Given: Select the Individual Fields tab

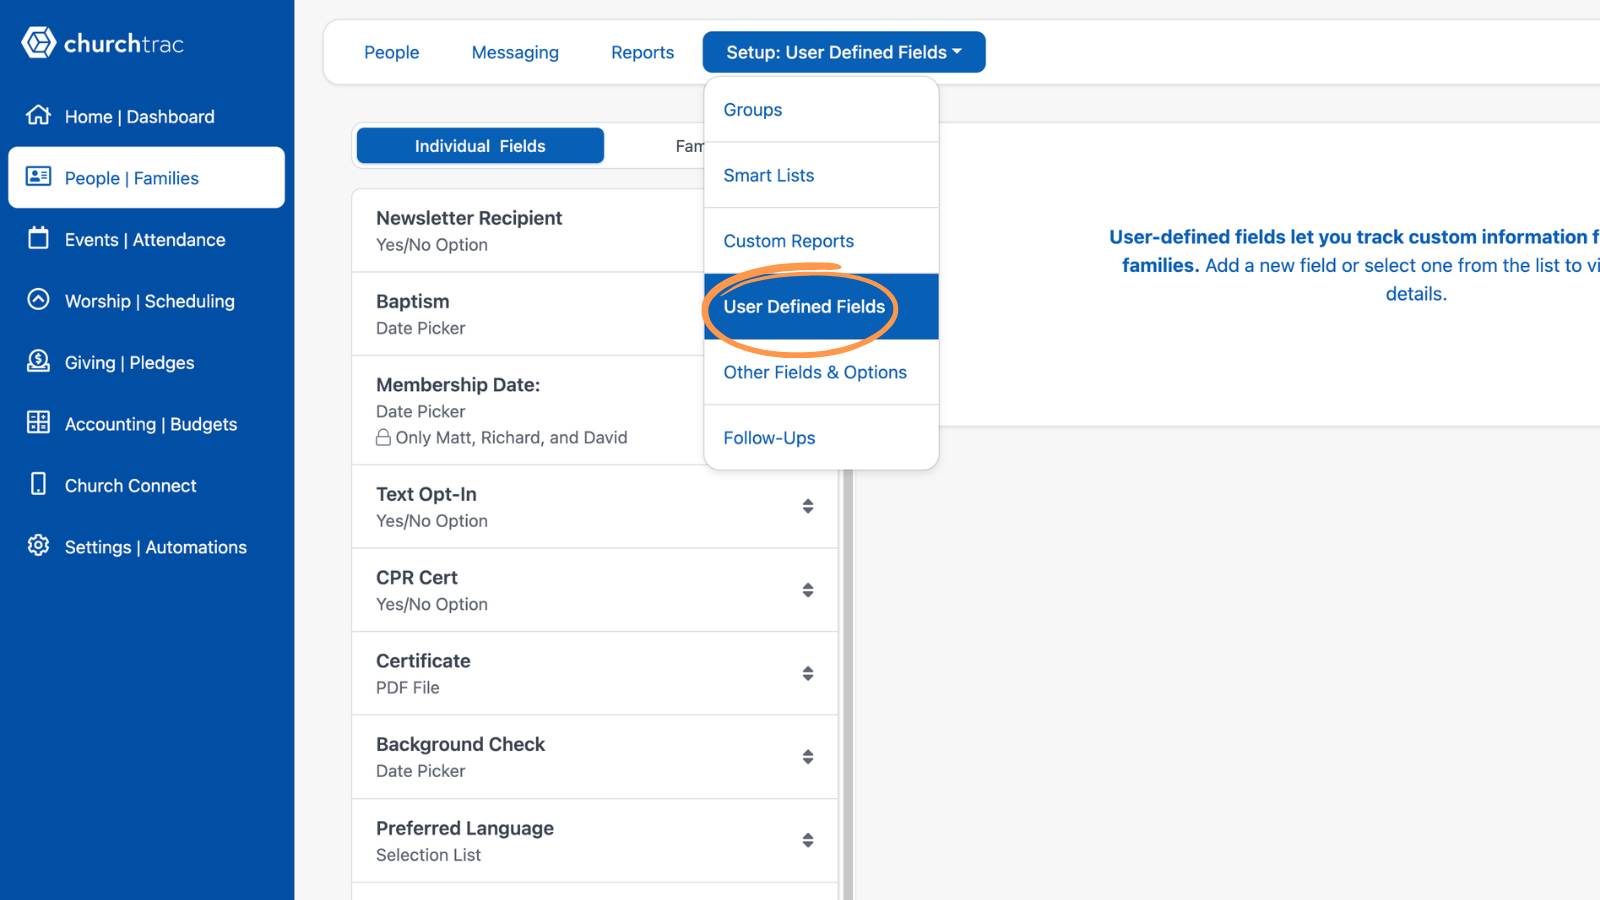Looking at the screenshot, I should coord(480,146).
